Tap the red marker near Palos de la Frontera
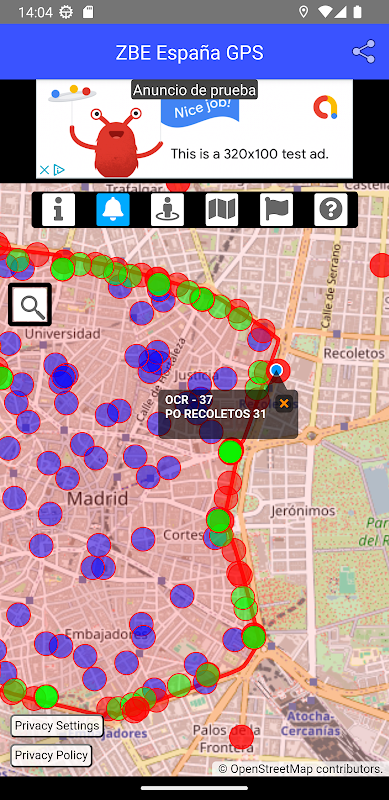 tap(241, 736)
